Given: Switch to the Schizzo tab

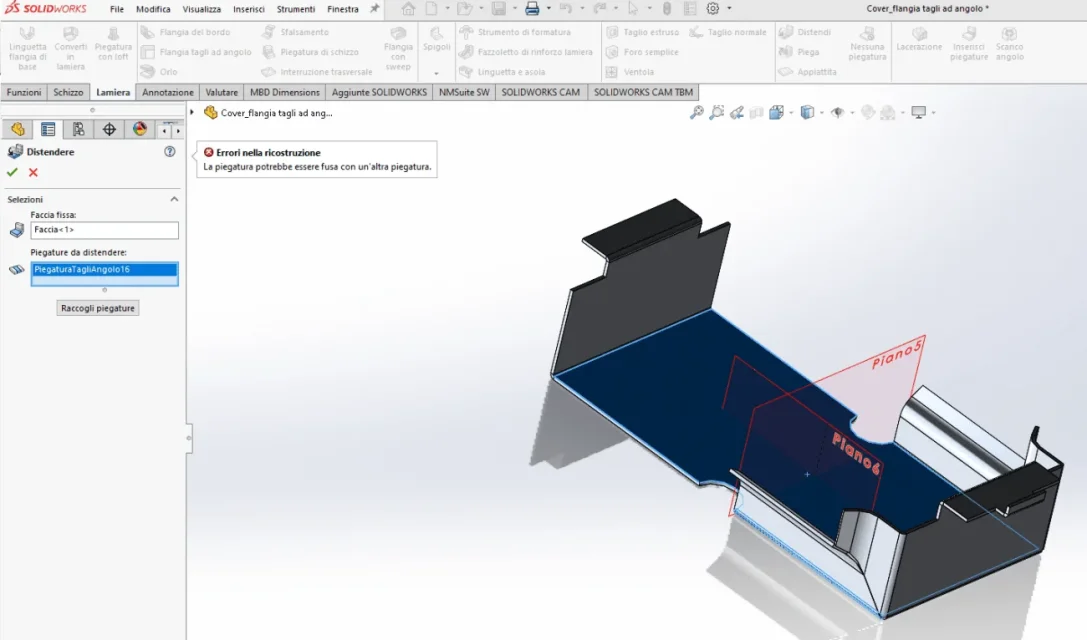Looking at the screenshot, I should point(68,92).
